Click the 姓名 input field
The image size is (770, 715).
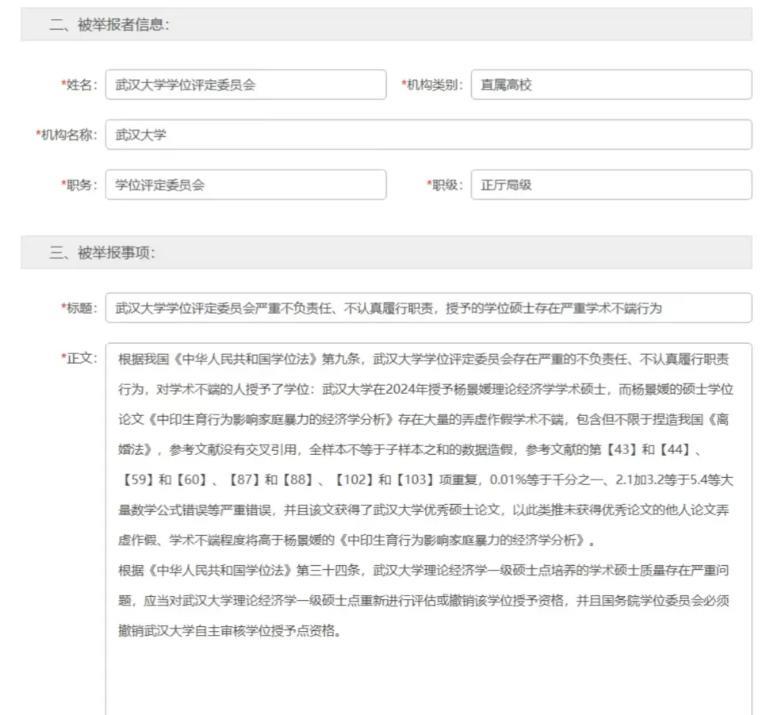246,84
